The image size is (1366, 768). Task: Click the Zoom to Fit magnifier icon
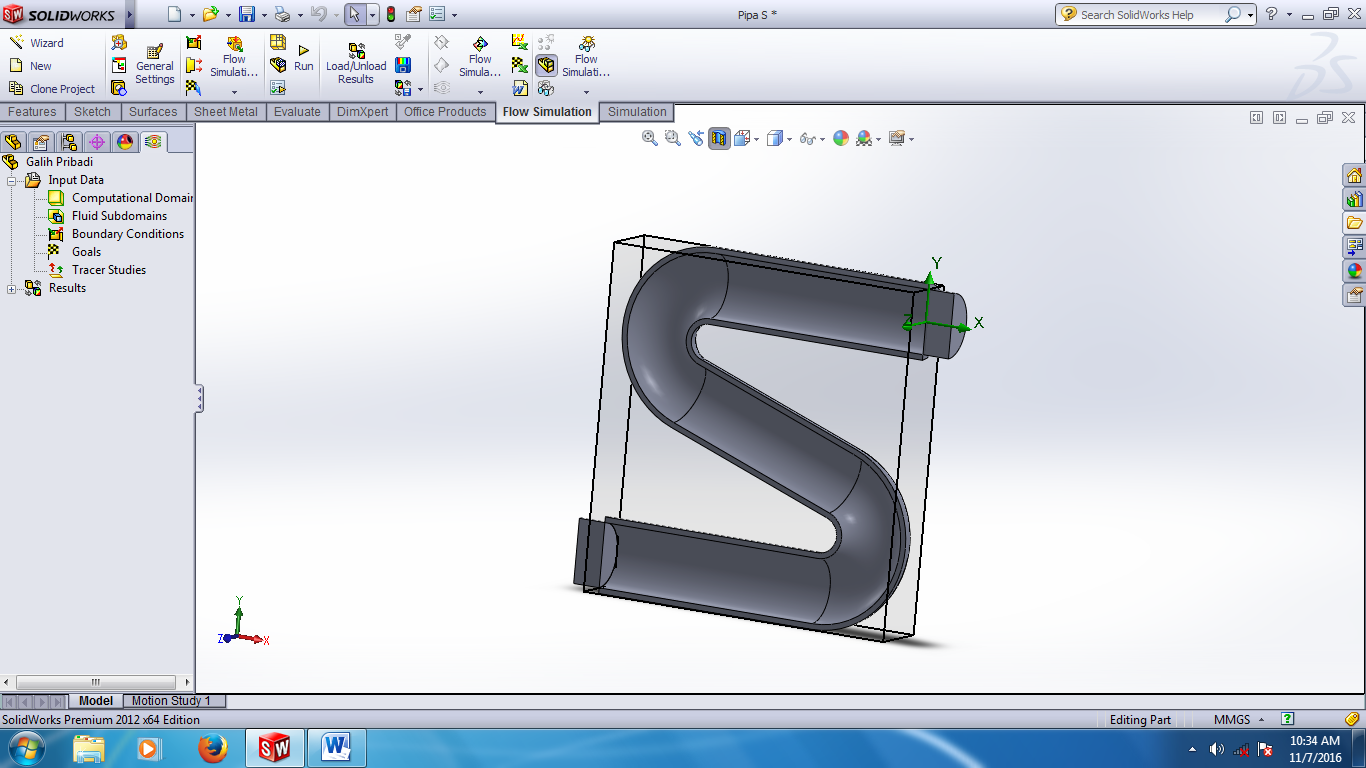(x=648, y=137)
